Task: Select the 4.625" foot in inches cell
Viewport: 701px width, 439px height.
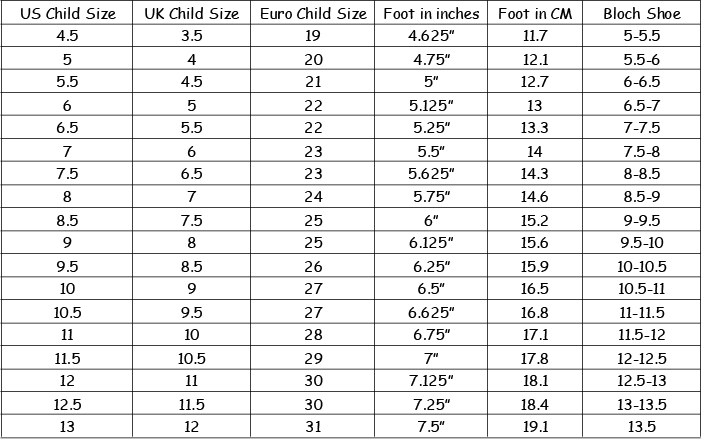Action: click(x=431, y=35)
